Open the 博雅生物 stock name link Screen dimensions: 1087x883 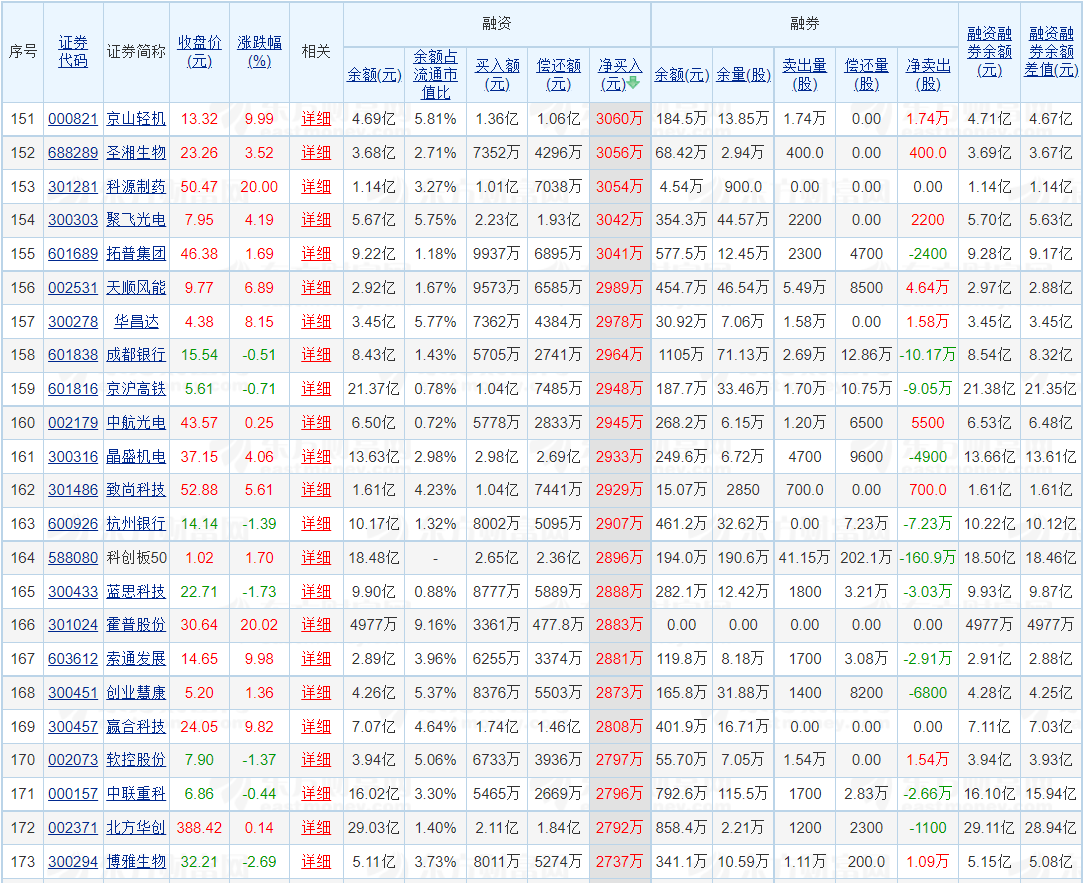136,861
